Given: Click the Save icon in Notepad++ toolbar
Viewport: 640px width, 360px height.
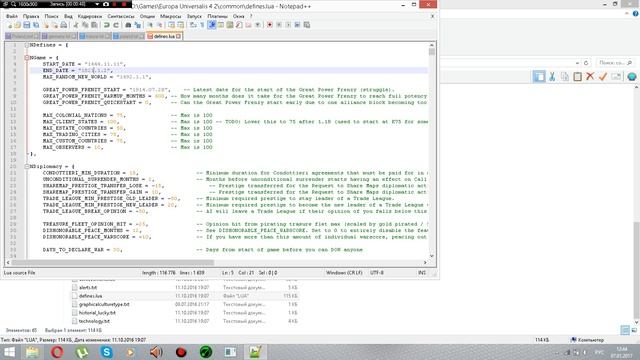Looking at the screenshot, I should point(27,25).
